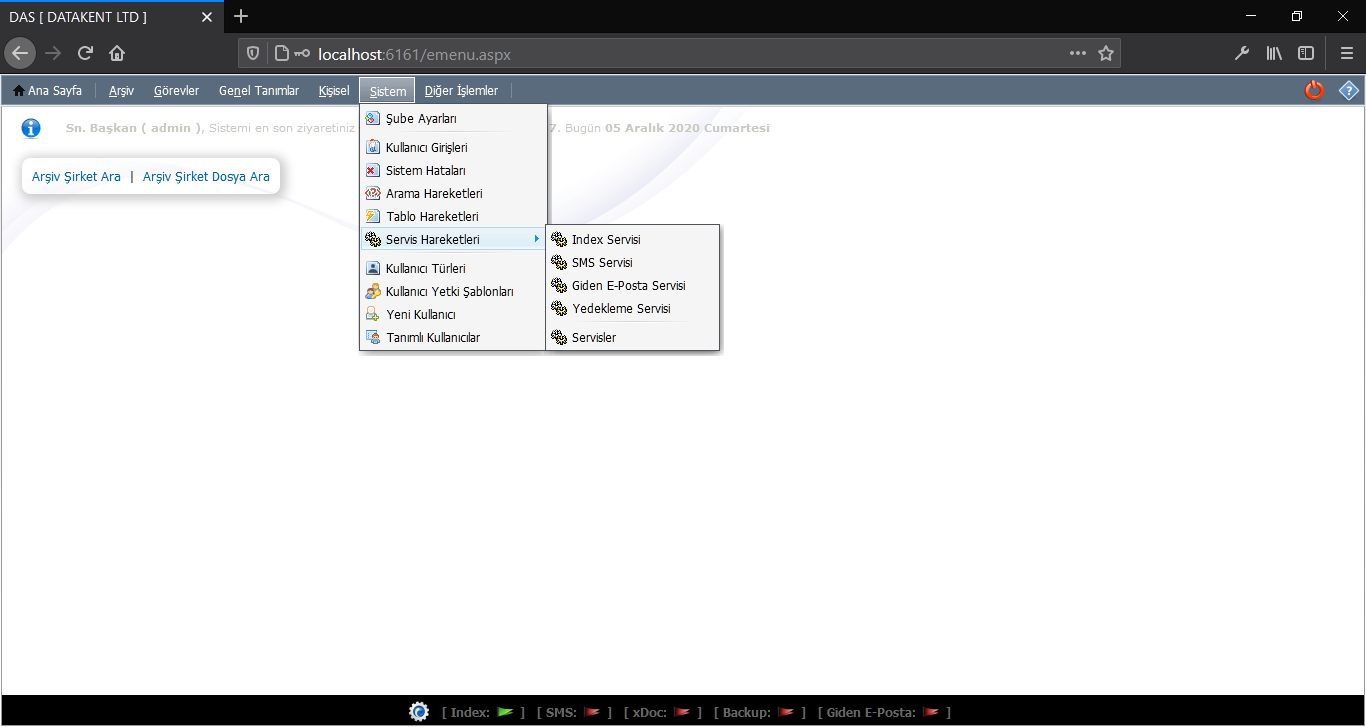Click the Giden E-Posta status flag

[930, 712]
